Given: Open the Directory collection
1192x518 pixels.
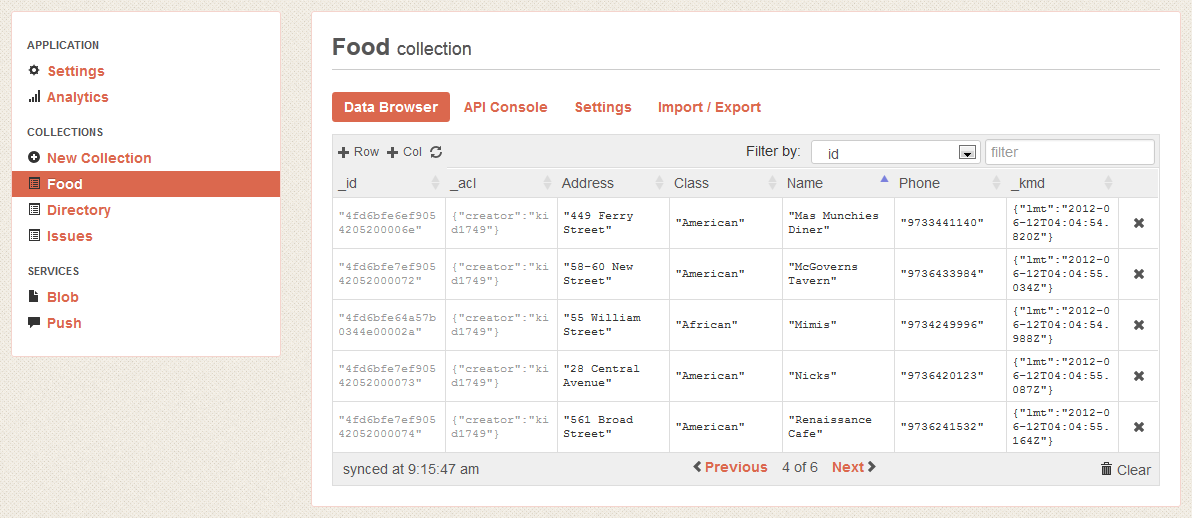Looking at the screenshot, I should (x=78, y=210).
